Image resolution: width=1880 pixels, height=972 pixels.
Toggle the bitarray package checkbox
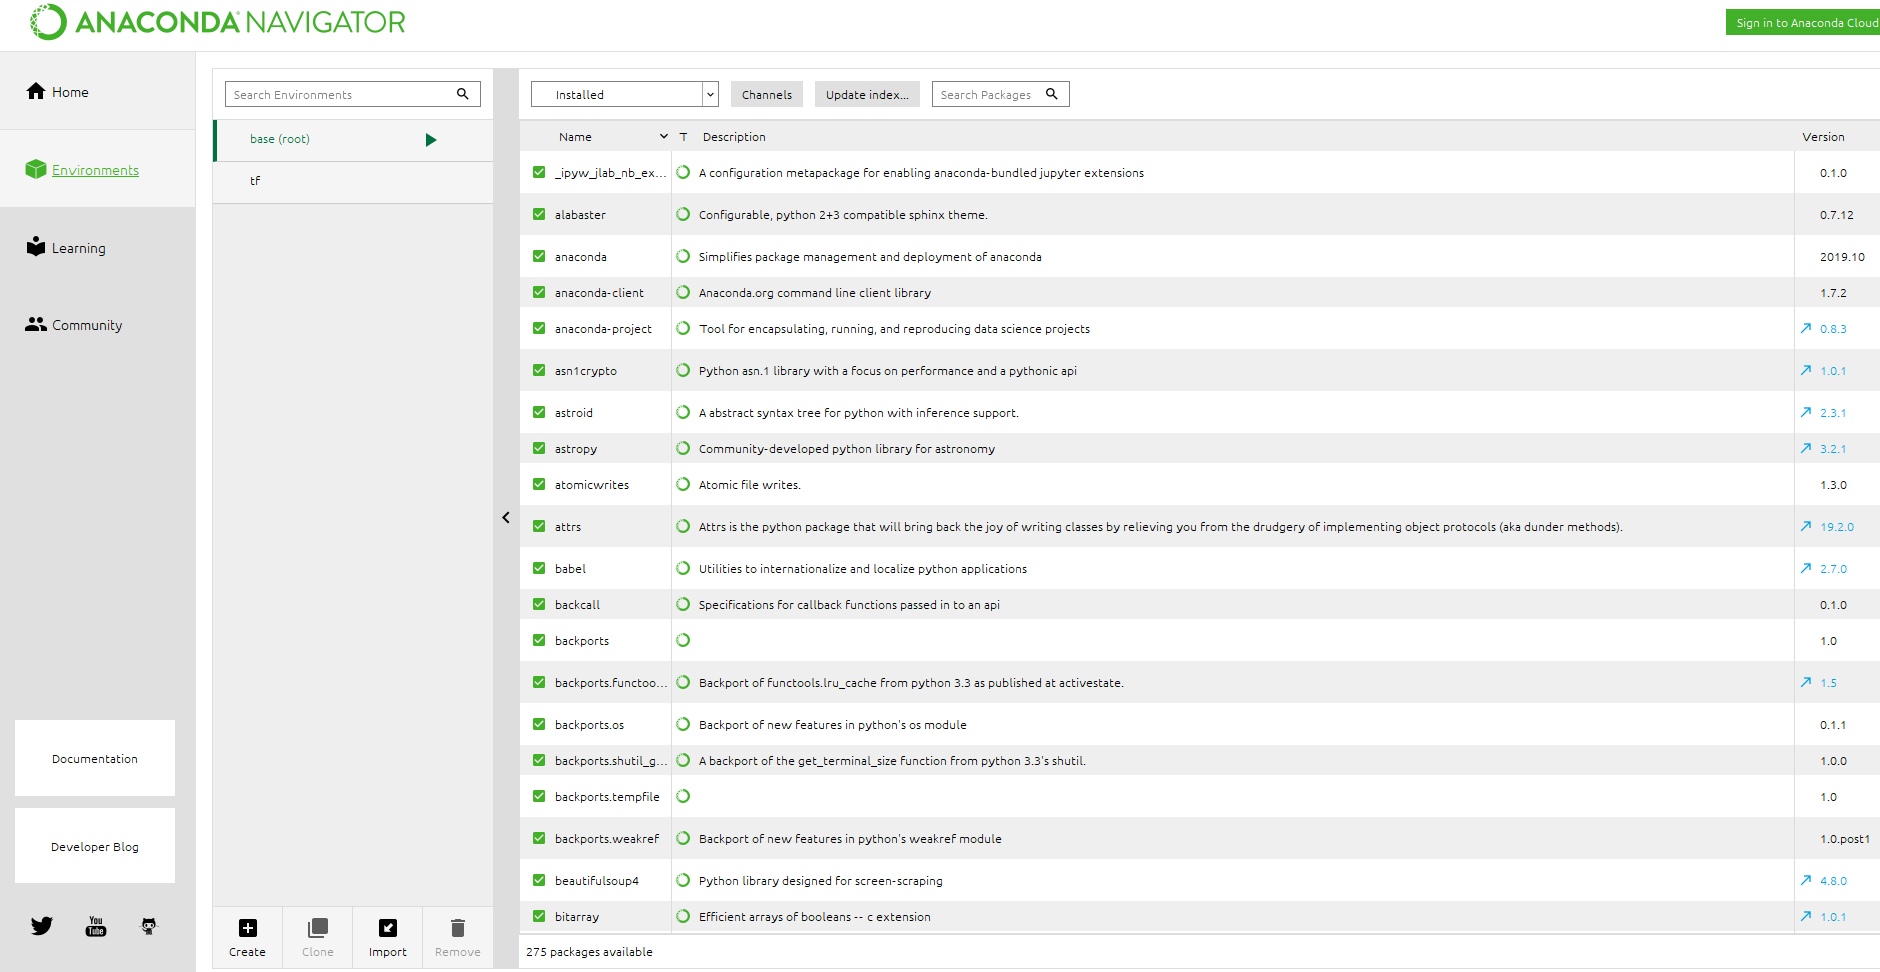click(539, 916)
